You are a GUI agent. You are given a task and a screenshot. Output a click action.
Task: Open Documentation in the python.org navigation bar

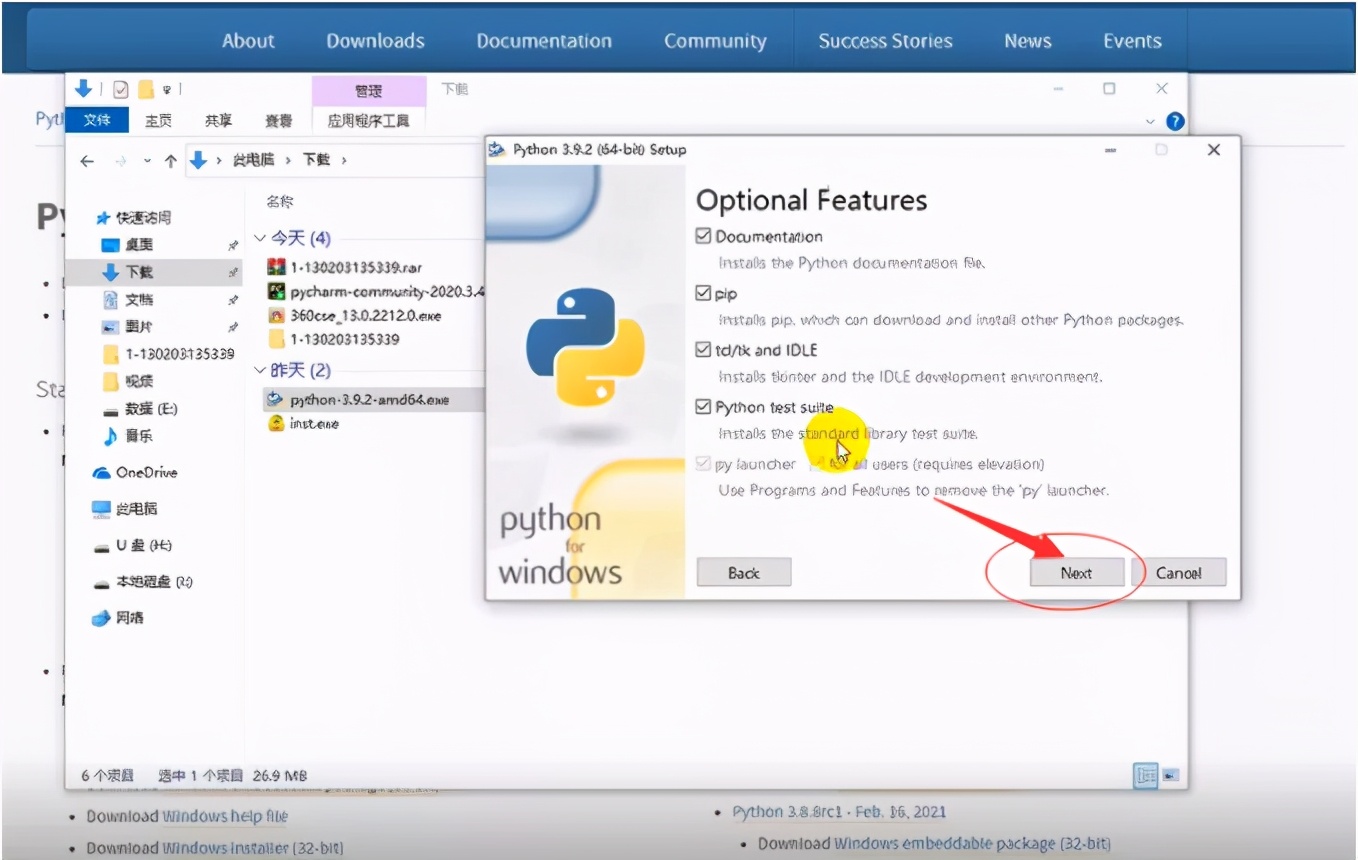pos(544,41)
